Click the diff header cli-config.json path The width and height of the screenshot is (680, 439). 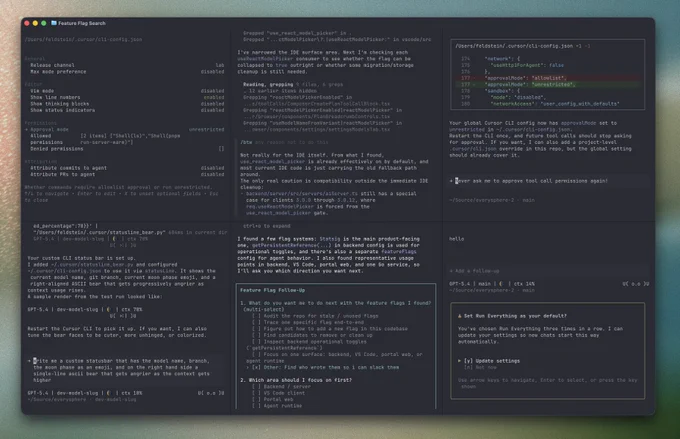tap(514, 46)
